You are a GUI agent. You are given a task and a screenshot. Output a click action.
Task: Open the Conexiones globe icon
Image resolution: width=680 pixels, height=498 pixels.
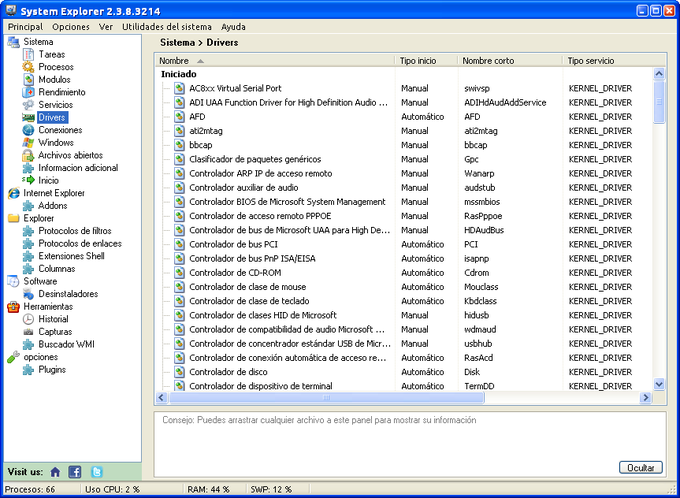tap(28, 130)
